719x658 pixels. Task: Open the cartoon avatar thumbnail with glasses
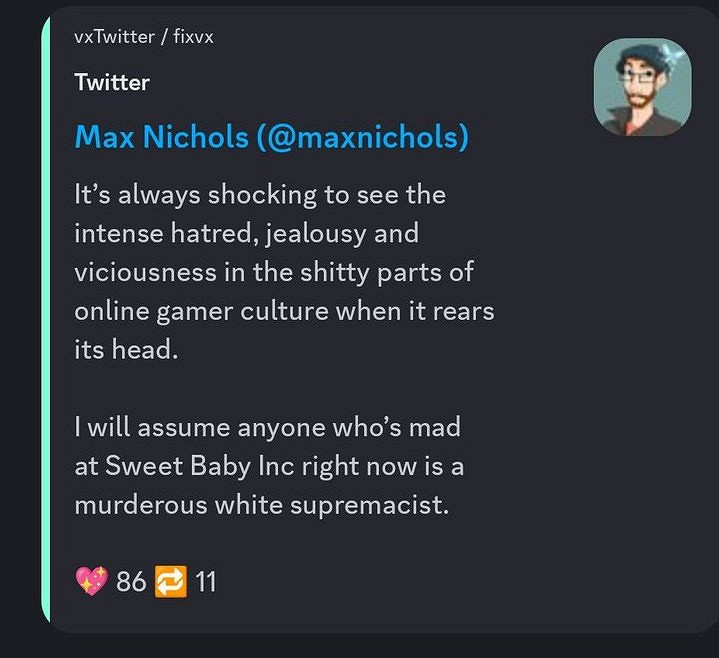(x=642, y=87)
